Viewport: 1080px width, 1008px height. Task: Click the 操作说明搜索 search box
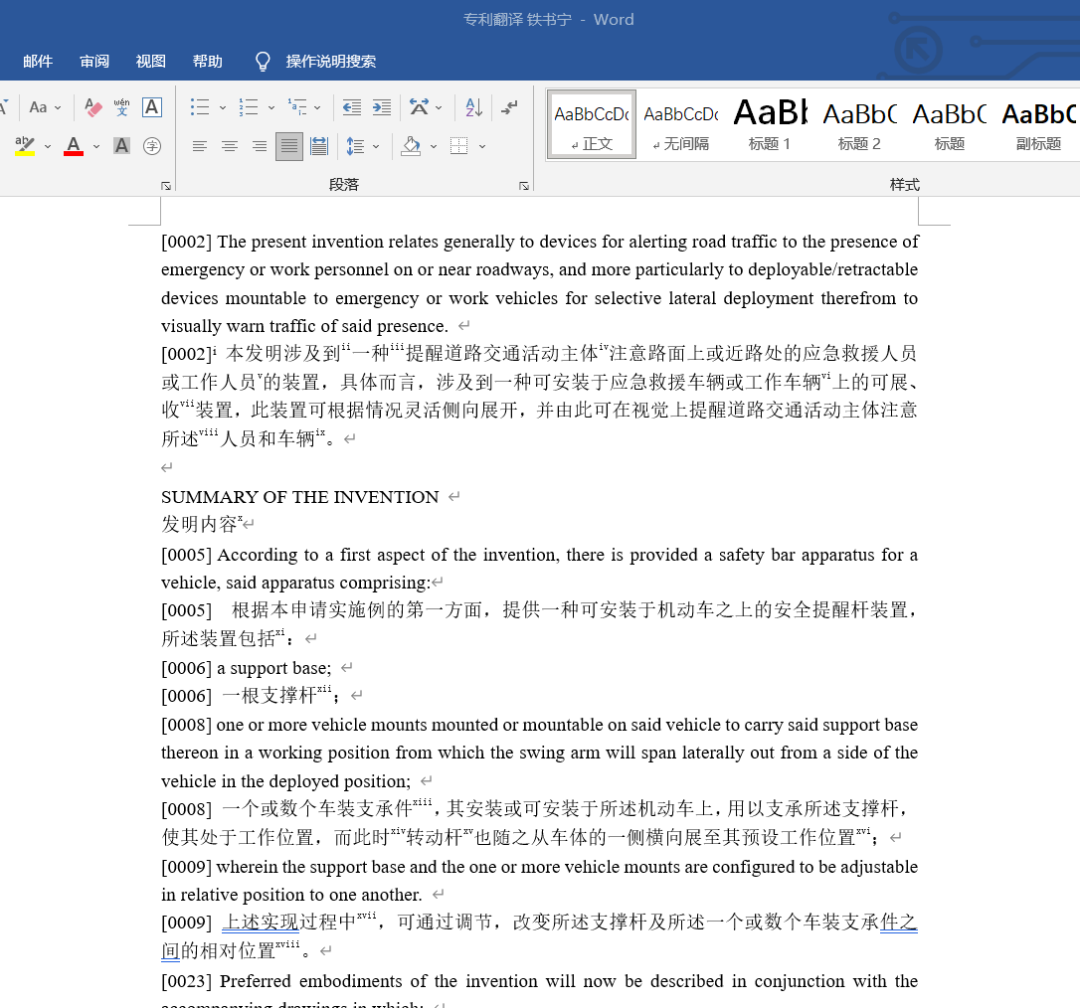pyautogui.click(x=331, y=61)
